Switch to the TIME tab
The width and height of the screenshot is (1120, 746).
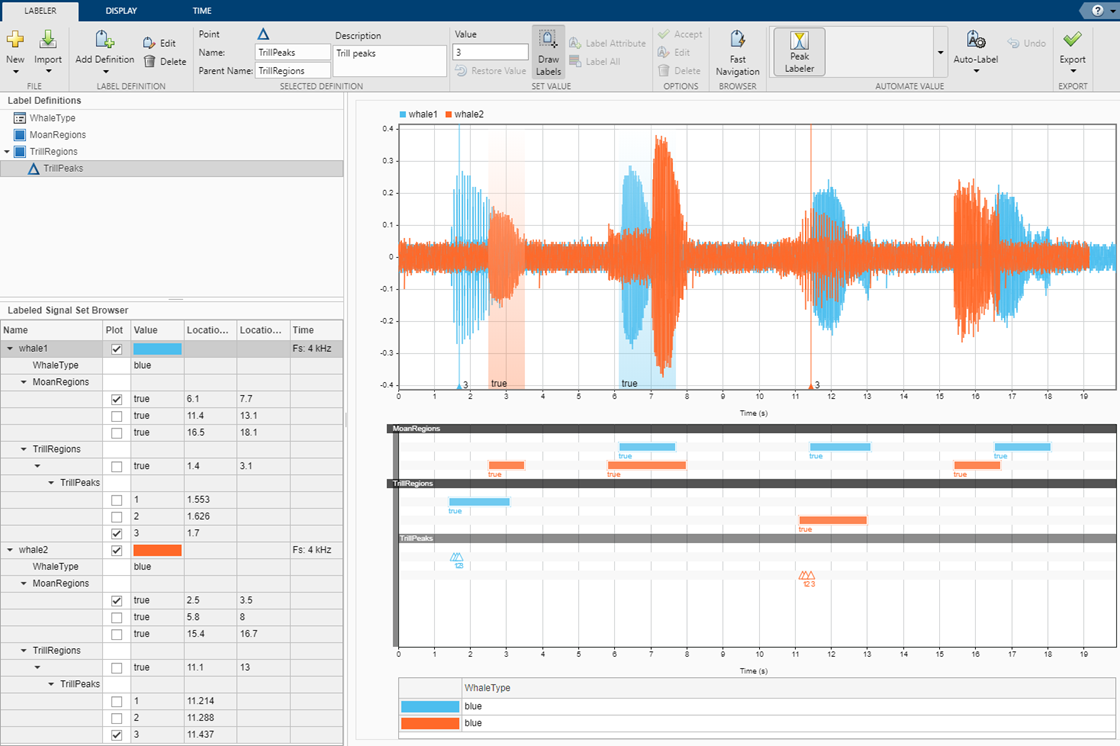point(202,11)
